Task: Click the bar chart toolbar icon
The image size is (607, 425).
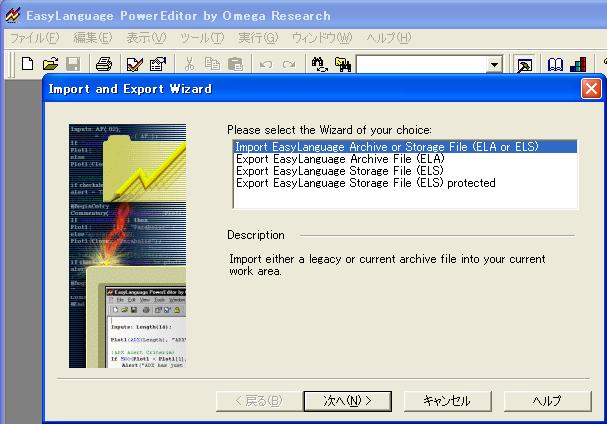Action: pyautogui.click(x=578, y=65)
